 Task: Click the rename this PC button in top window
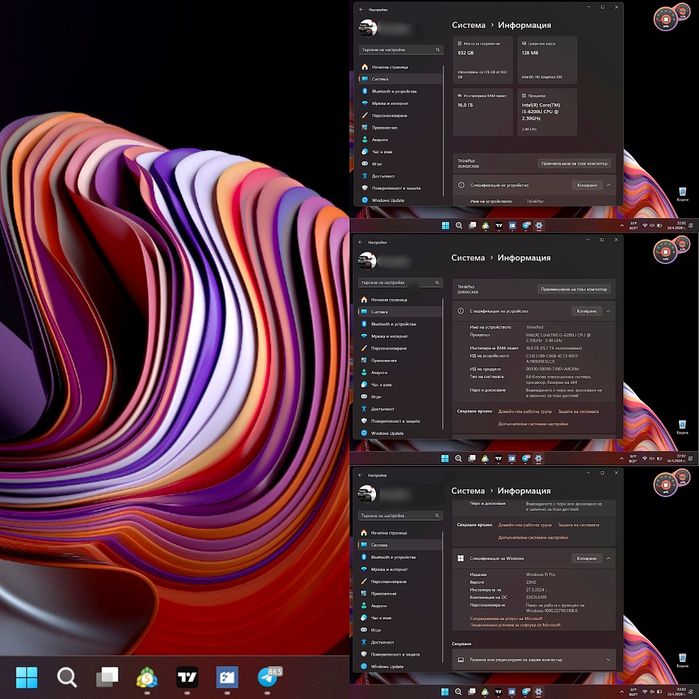click(574, 164)
